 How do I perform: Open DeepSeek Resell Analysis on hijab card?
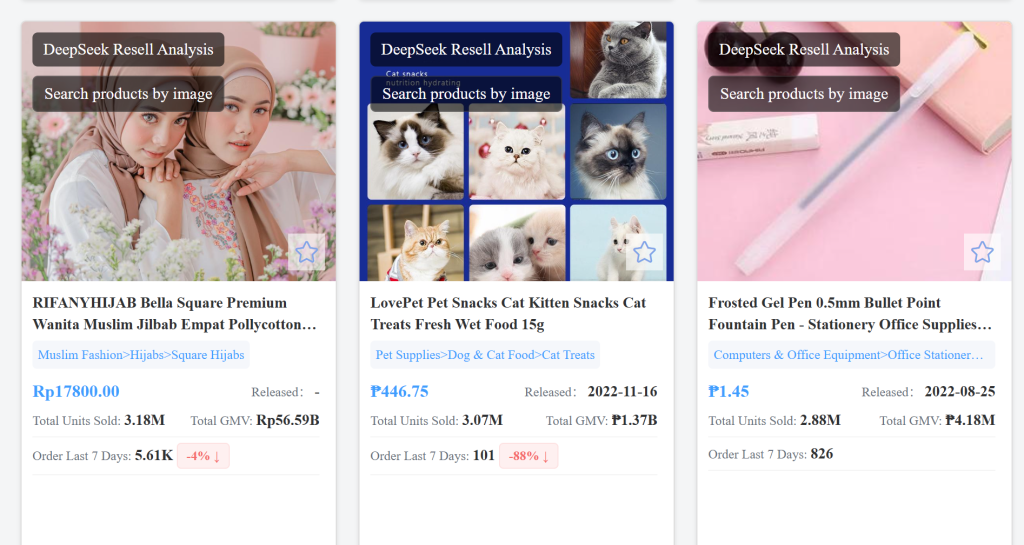[x=129, y=50]
